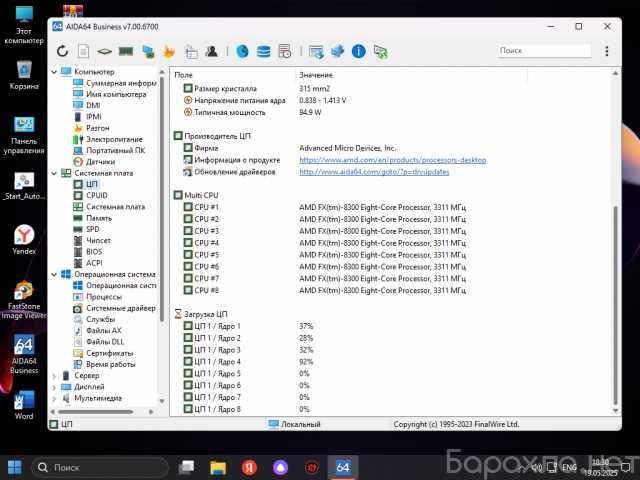
Task: Launch the flame stability test icon
Action: (169, 51)
